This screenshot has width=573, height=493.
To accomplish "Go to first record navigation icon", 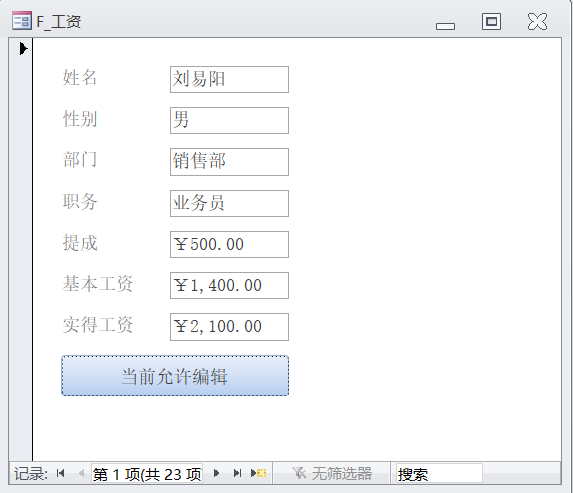I will (x=61, y=473).
